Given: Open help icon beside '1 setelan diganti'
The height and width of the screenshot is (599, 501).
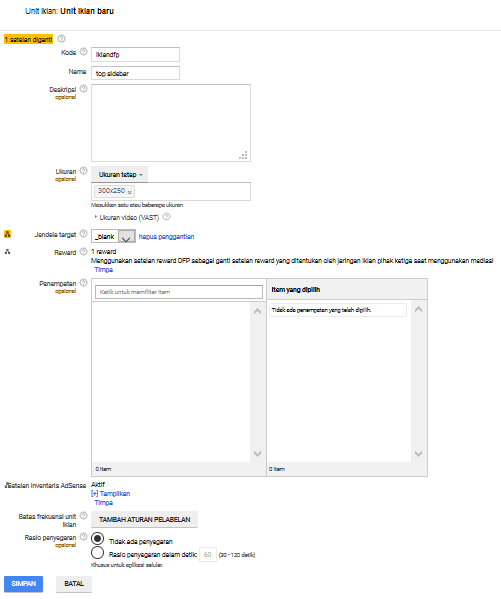Looking at the screenshot, I should point(62,39).
